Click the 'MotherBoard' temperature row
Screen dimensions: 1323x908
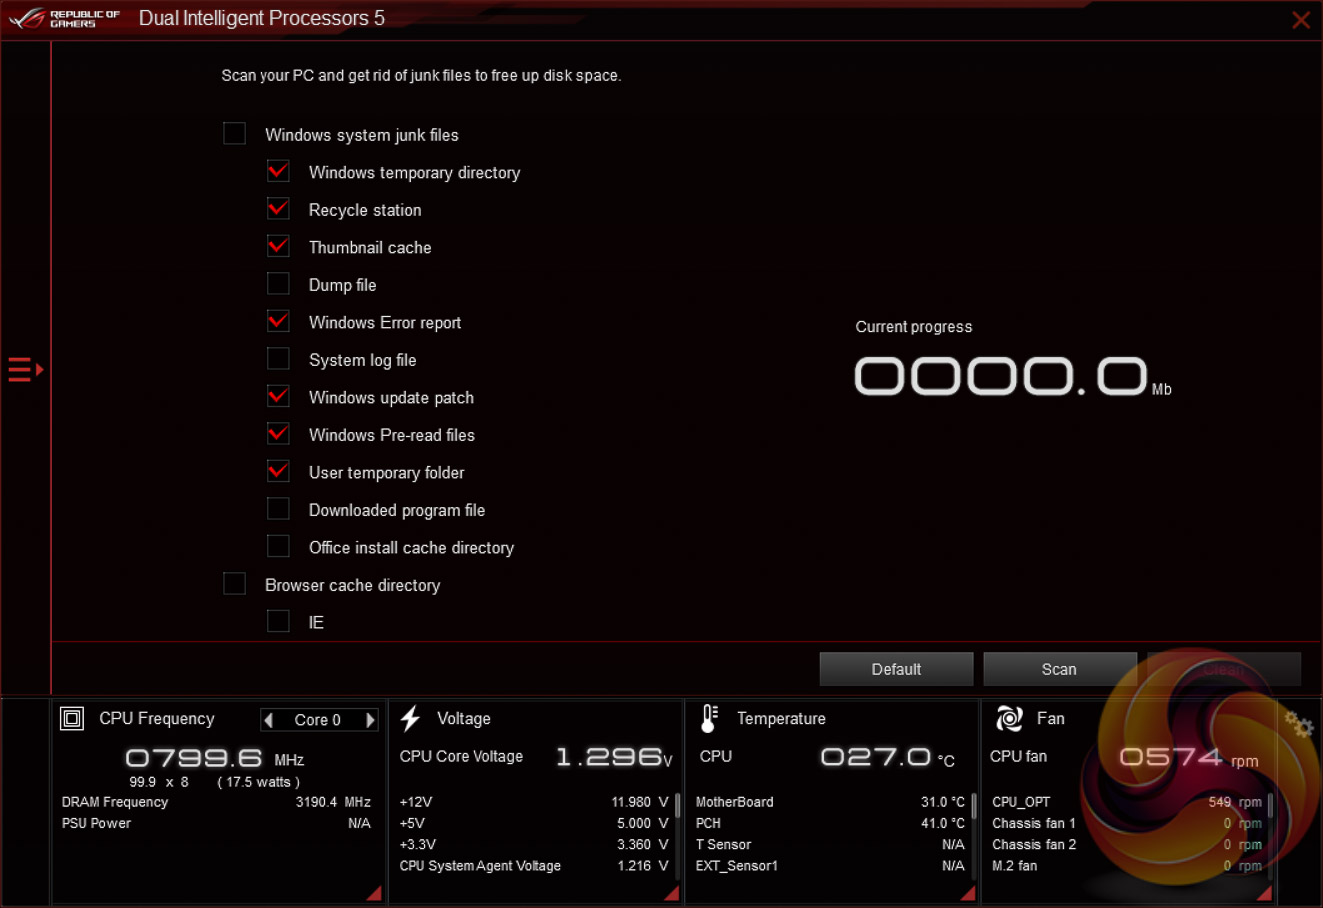coord(831,802)
